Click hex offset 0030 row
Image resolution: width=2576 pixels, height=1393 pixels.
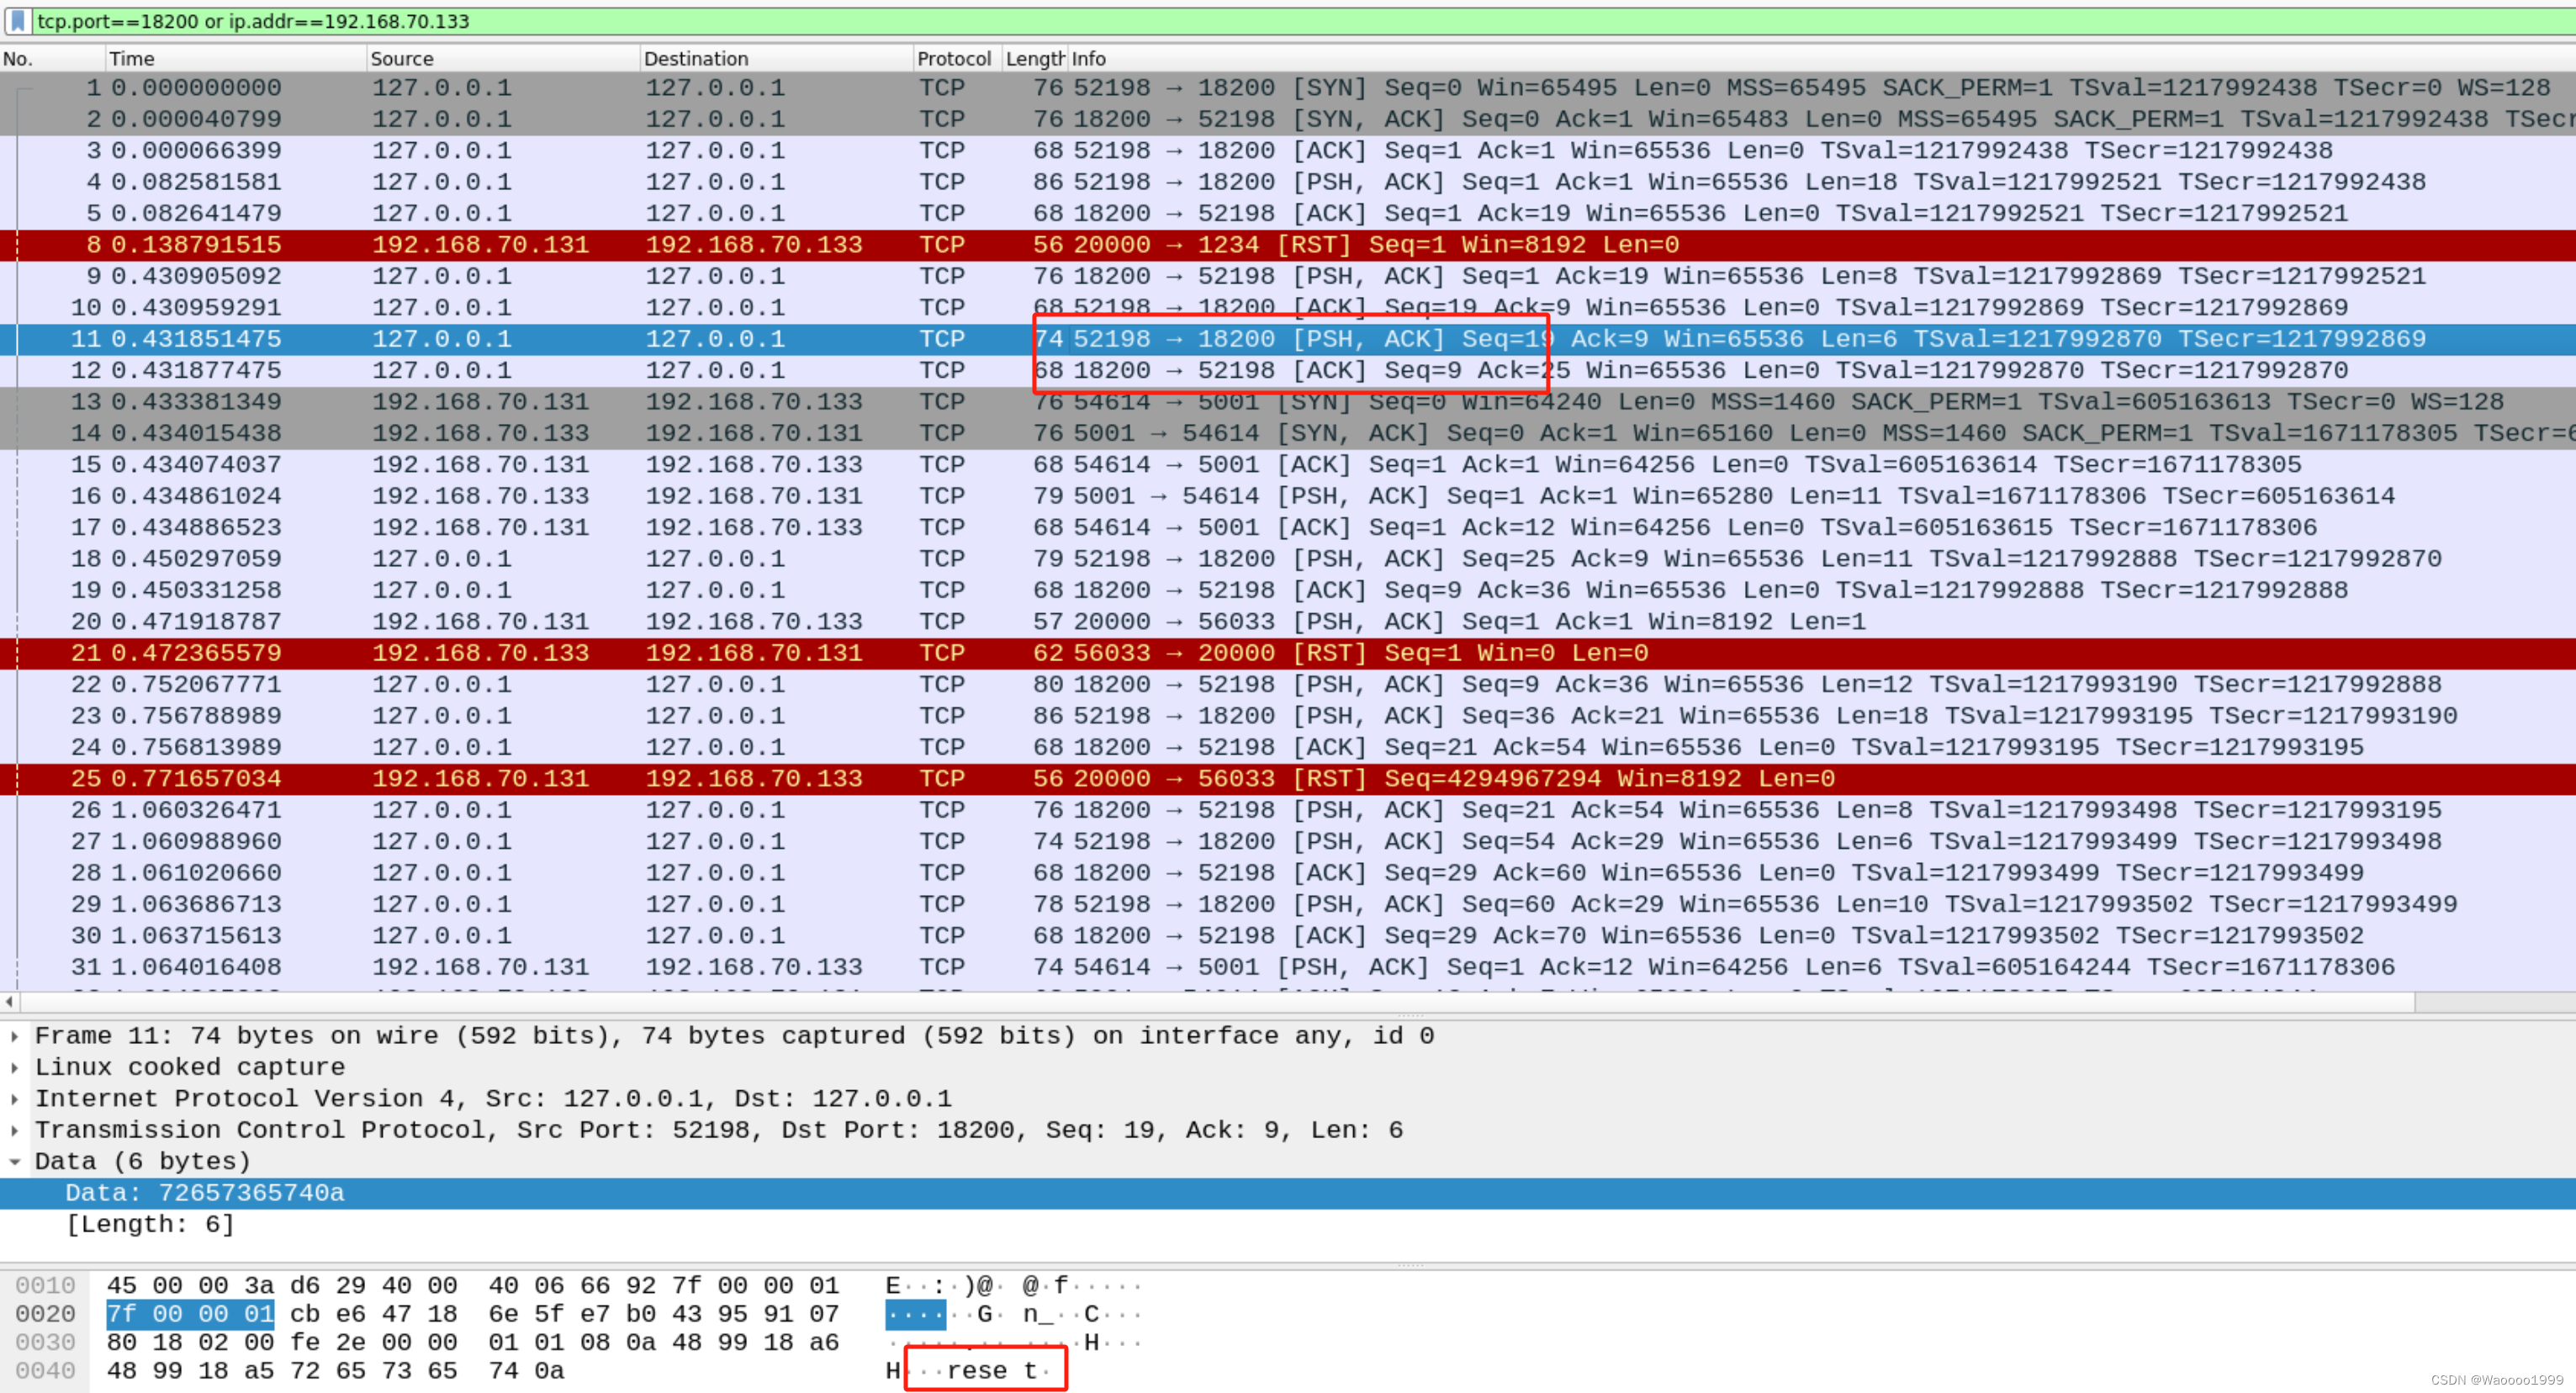tap(45, 1342)
